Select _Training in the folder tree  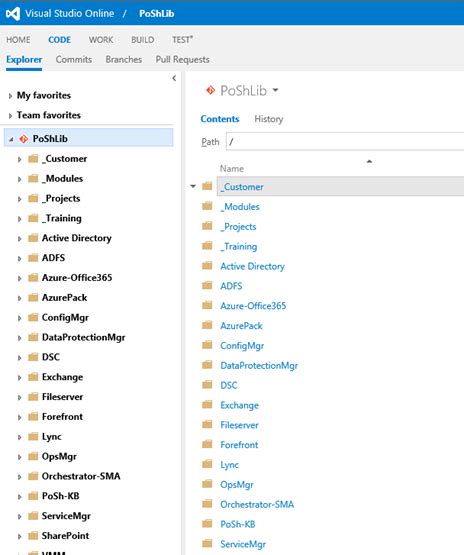click(62, 218)
